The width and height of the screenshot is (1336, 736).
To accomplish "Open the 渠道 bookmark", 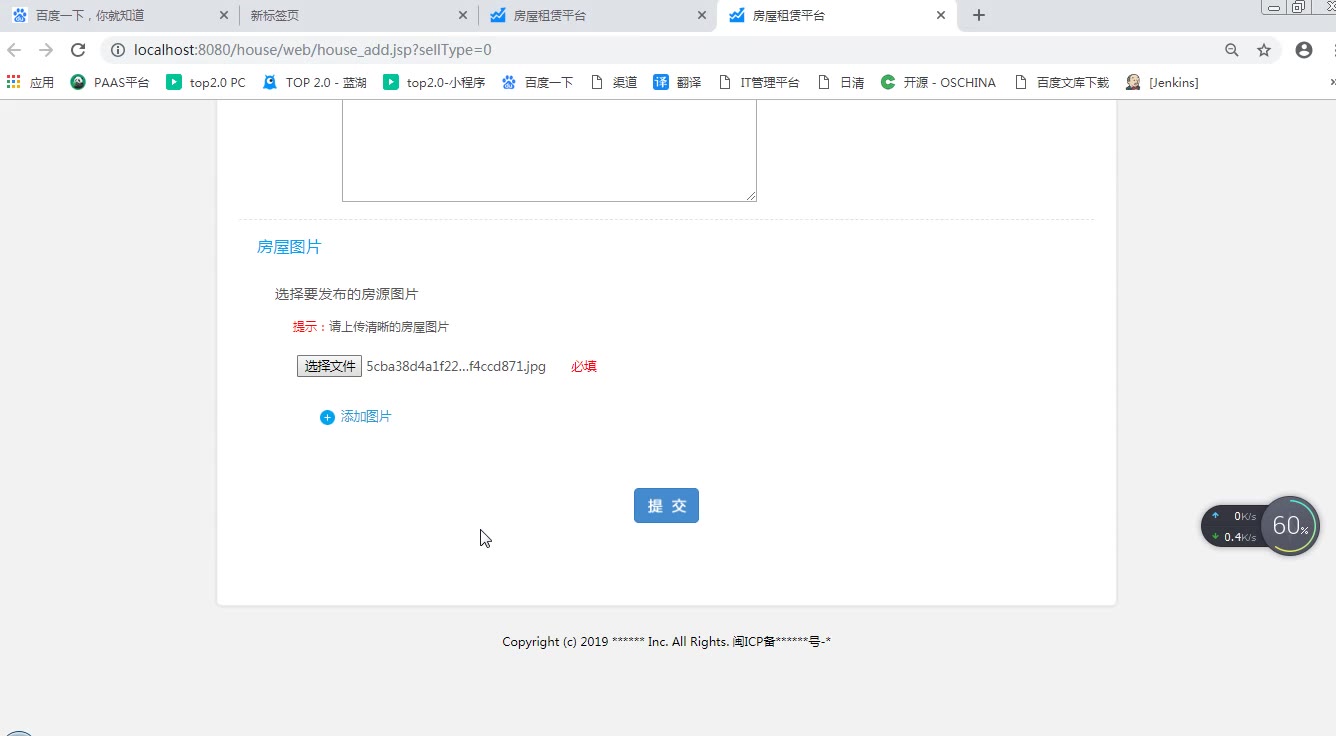I will [x=614, y=82].
